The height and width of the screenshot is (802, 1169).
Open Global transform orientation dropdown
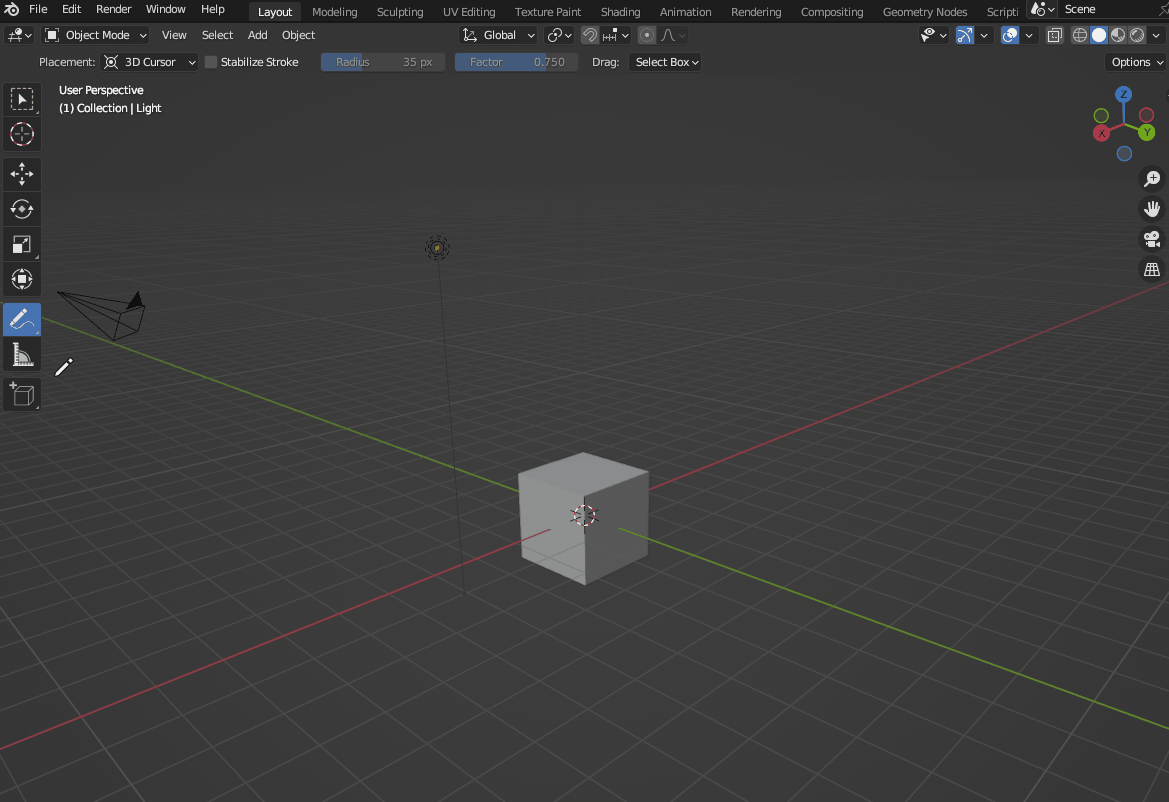click(498, 35)
